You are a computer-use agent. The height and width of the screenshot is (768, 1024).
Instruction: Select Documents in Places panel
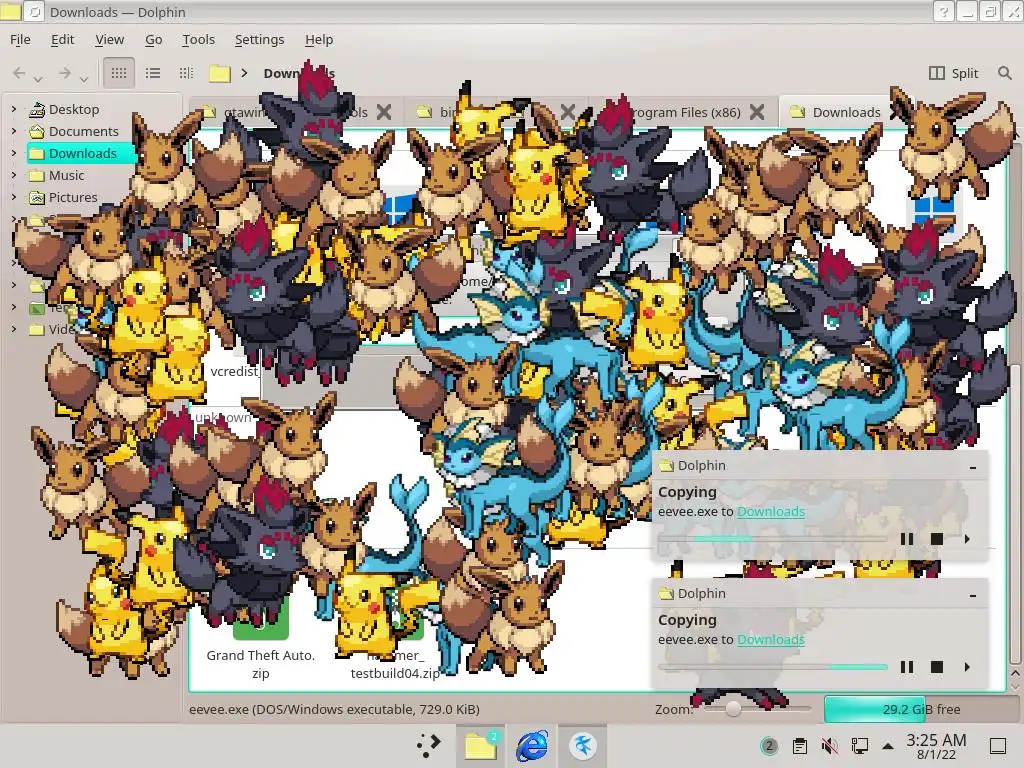(84, 131)
